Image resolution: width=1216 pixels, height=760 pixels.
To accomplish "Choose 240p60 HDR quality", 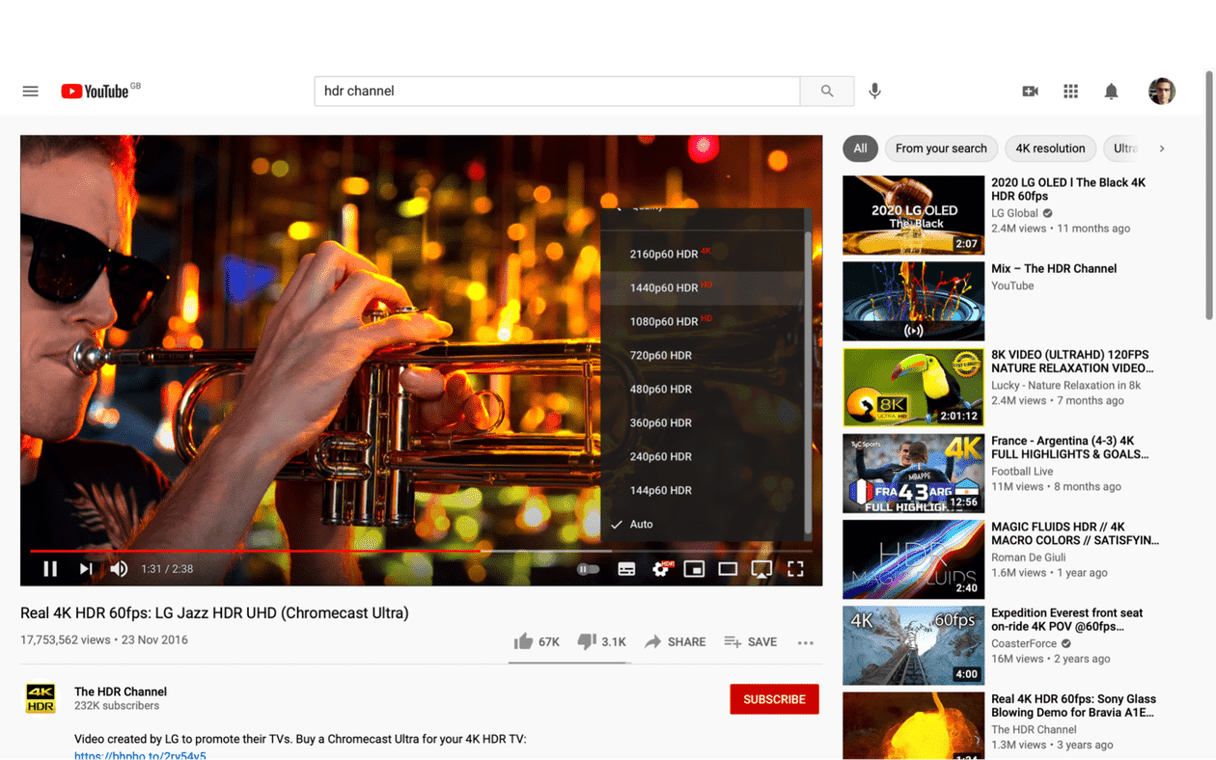I will click(702, 457).
